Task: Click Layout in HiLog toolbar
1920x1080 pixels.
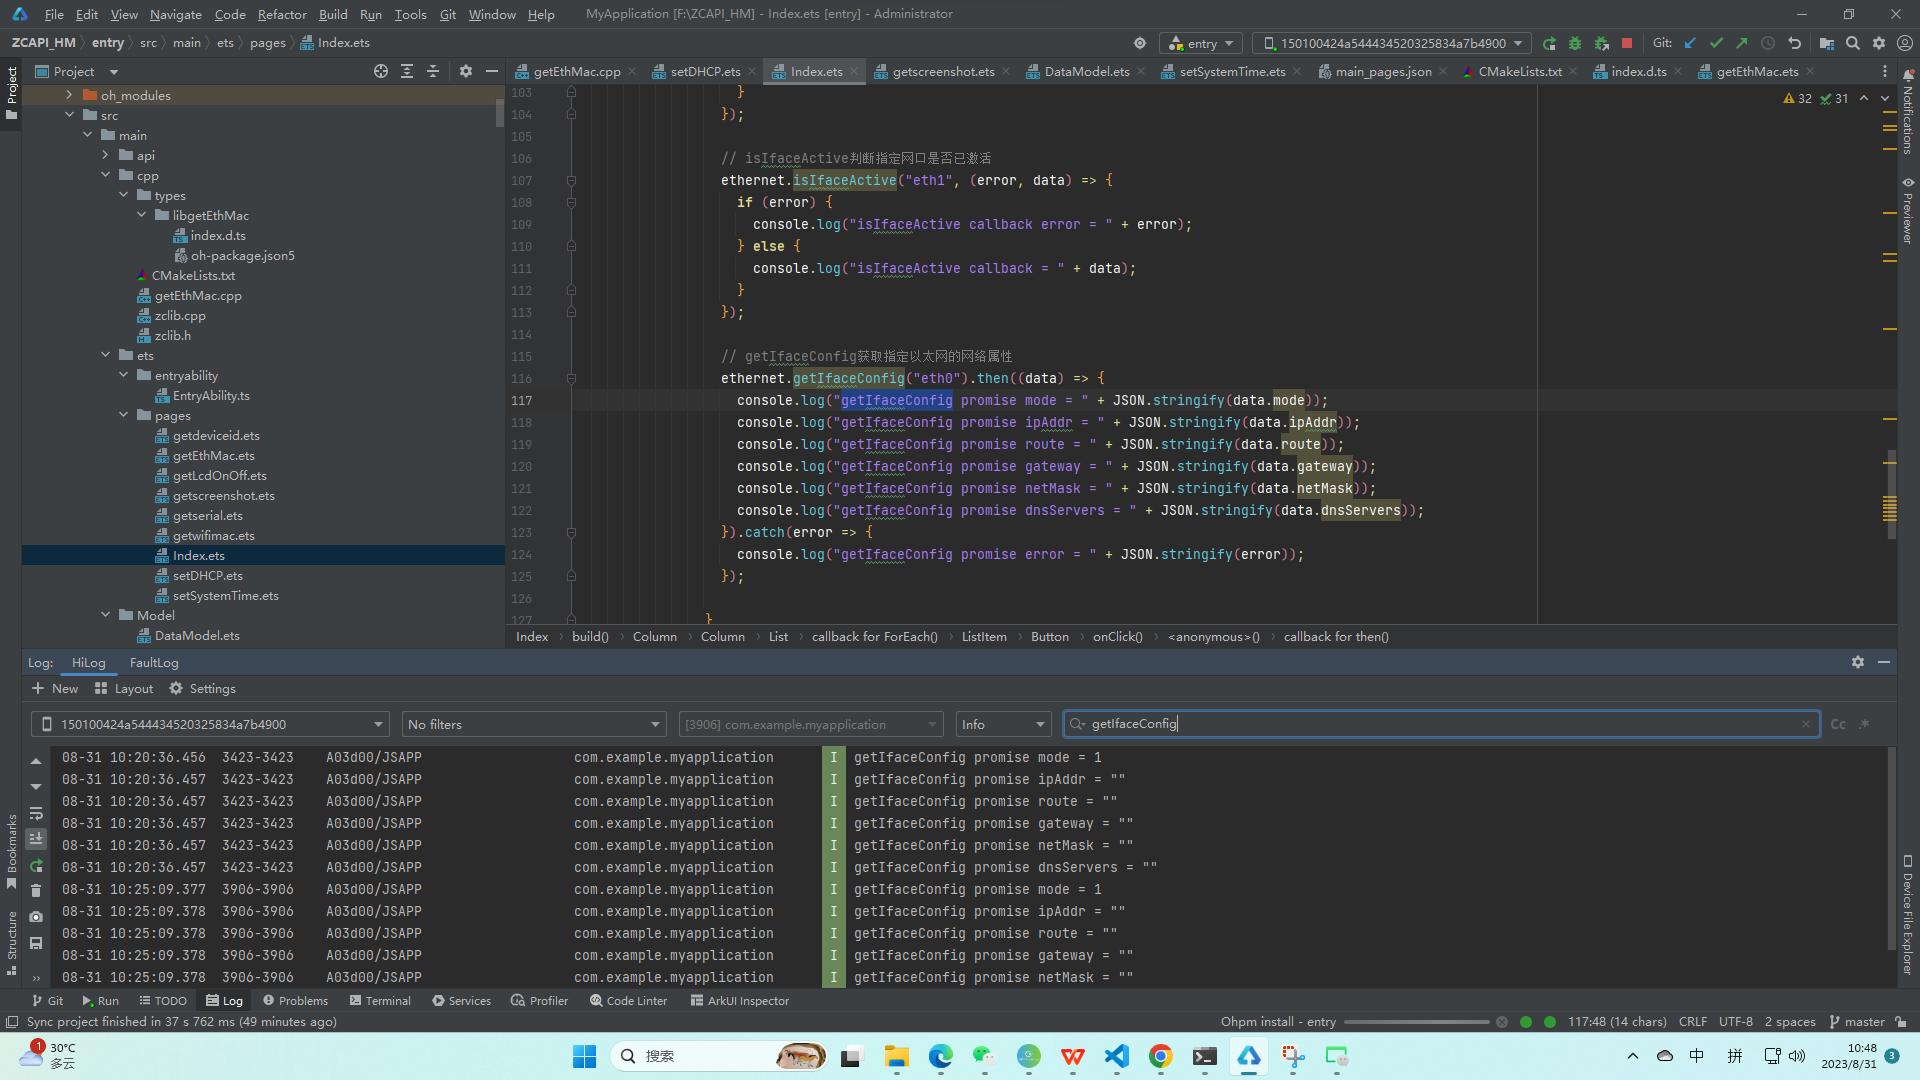Action: tap(124, 688)
